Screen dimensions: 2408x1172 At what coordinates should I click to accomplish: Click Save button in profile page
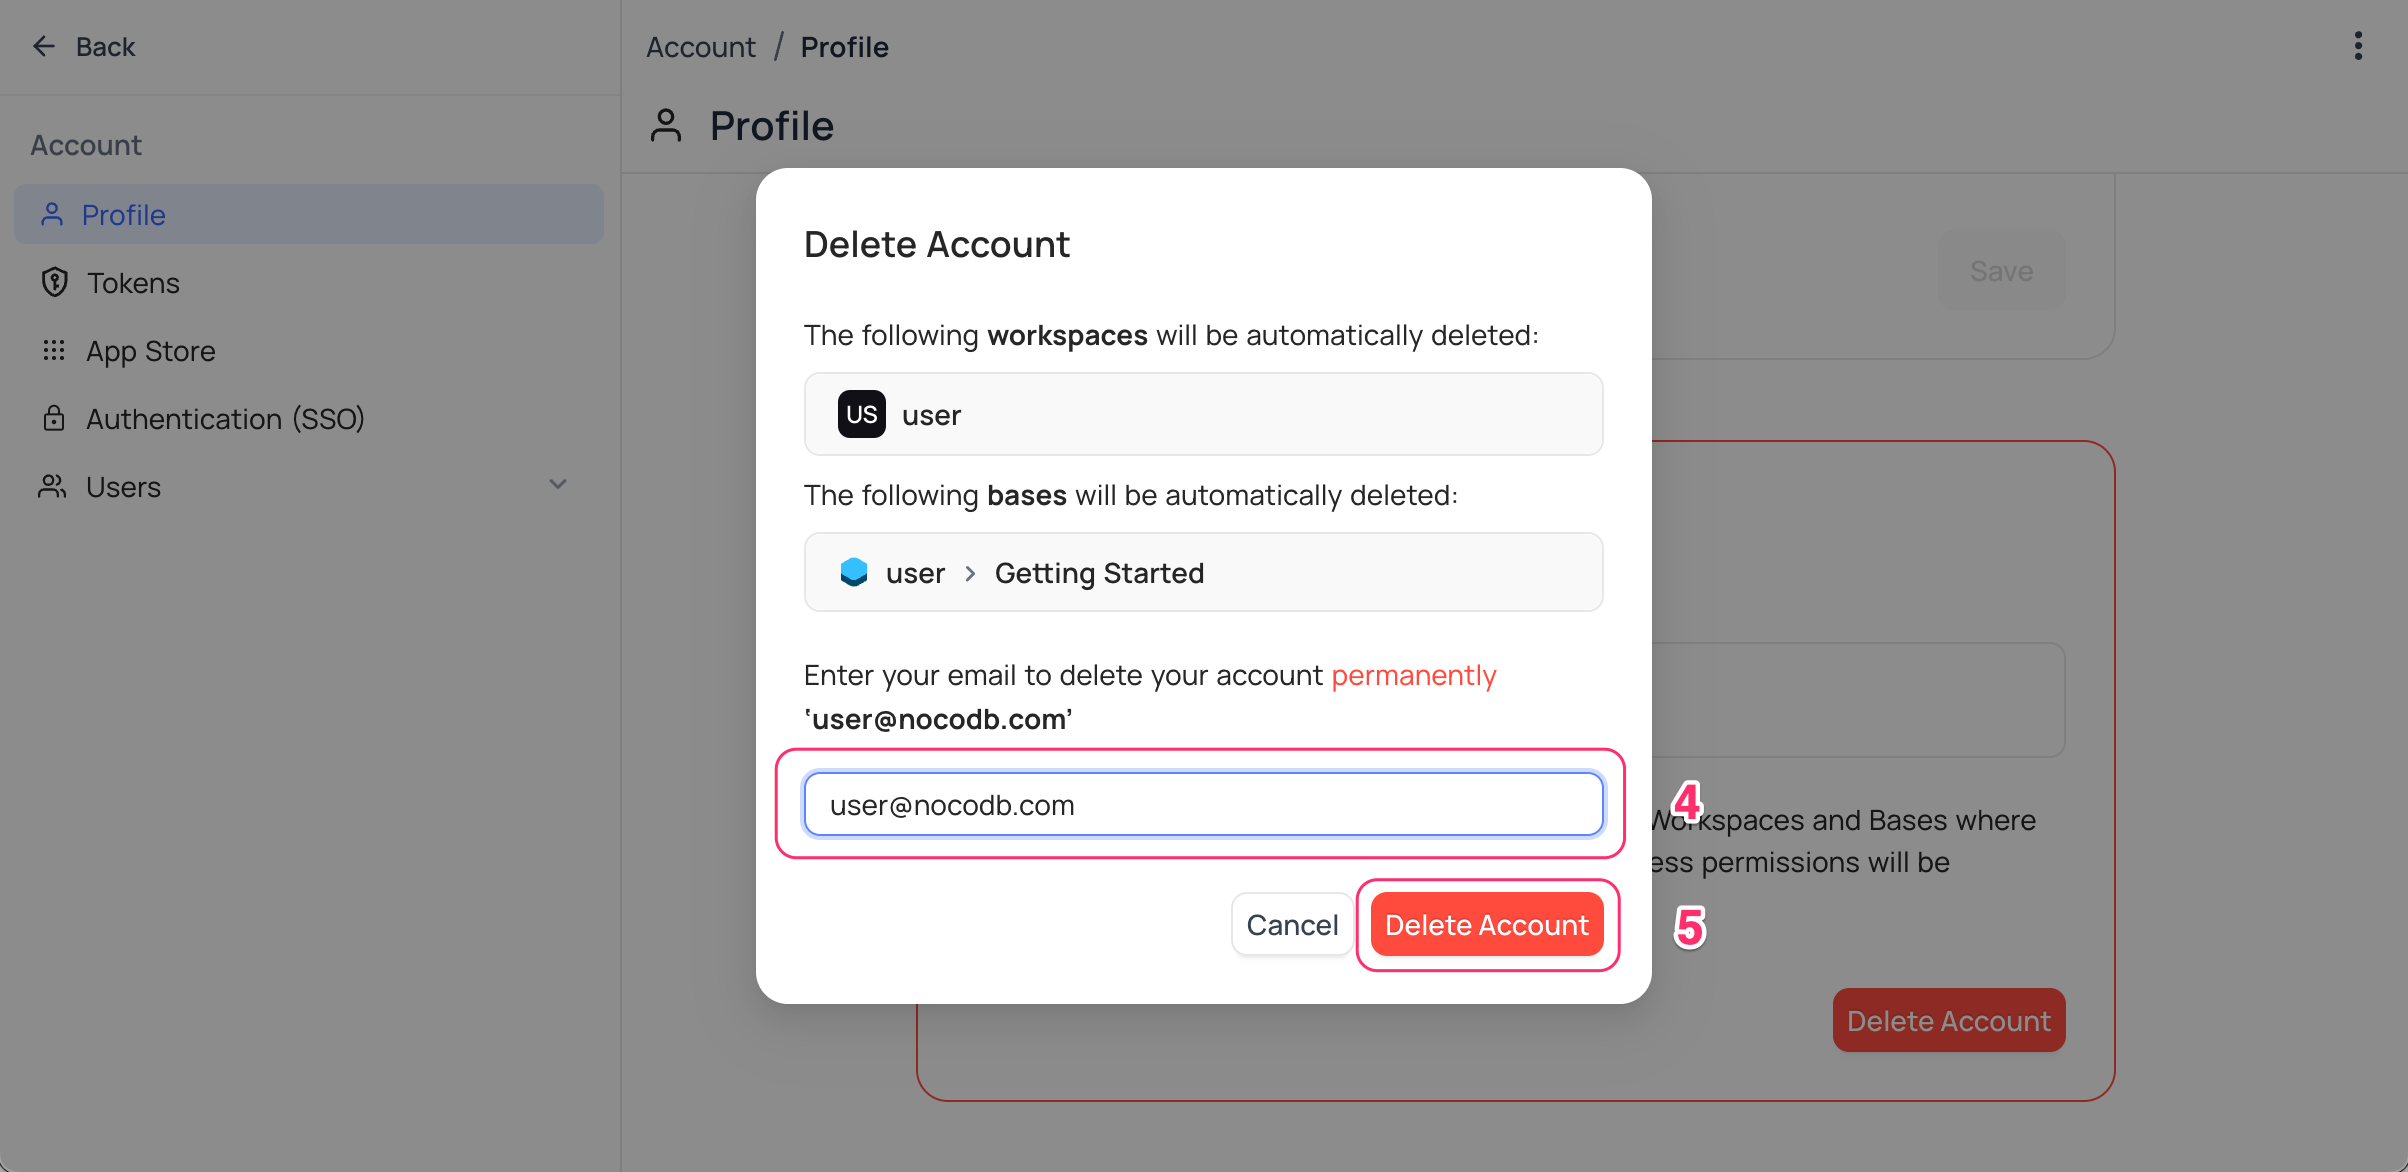tap(2003, 270)
